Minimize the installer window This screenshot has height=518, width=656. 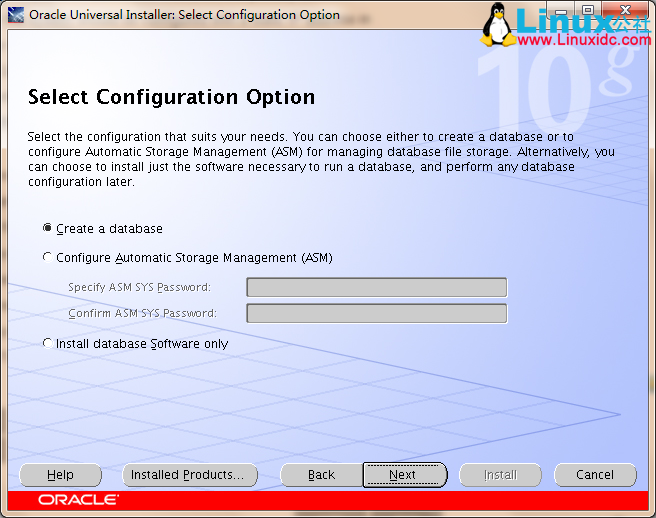(561, 10)
